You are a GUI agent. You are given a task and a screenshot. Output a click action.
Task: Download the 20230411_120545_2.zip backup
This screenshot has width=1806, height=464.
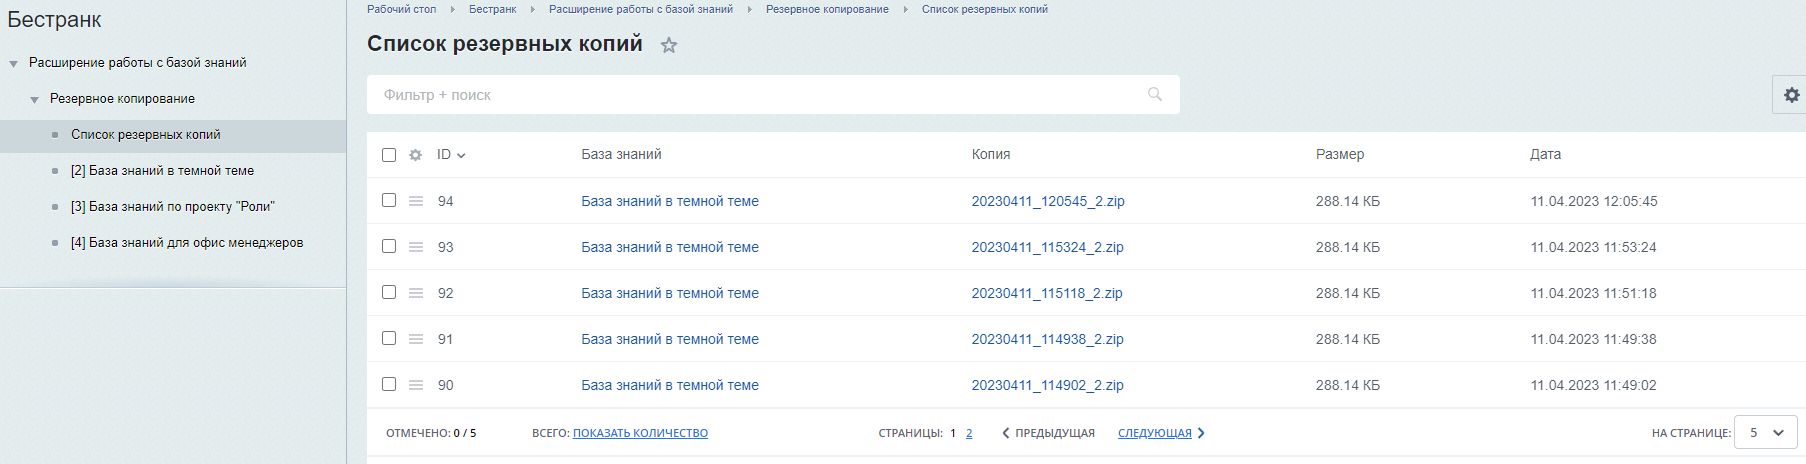[1047, 201]
